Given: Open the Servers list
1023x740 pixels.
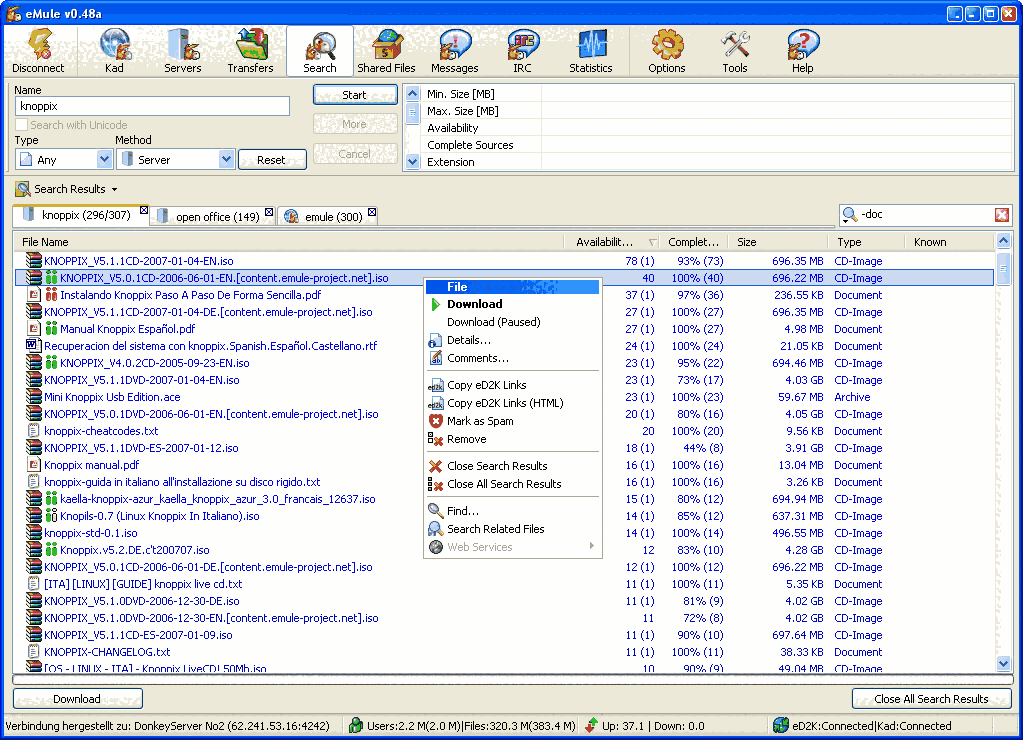Looking at the screenshot, I should point(182,50).
